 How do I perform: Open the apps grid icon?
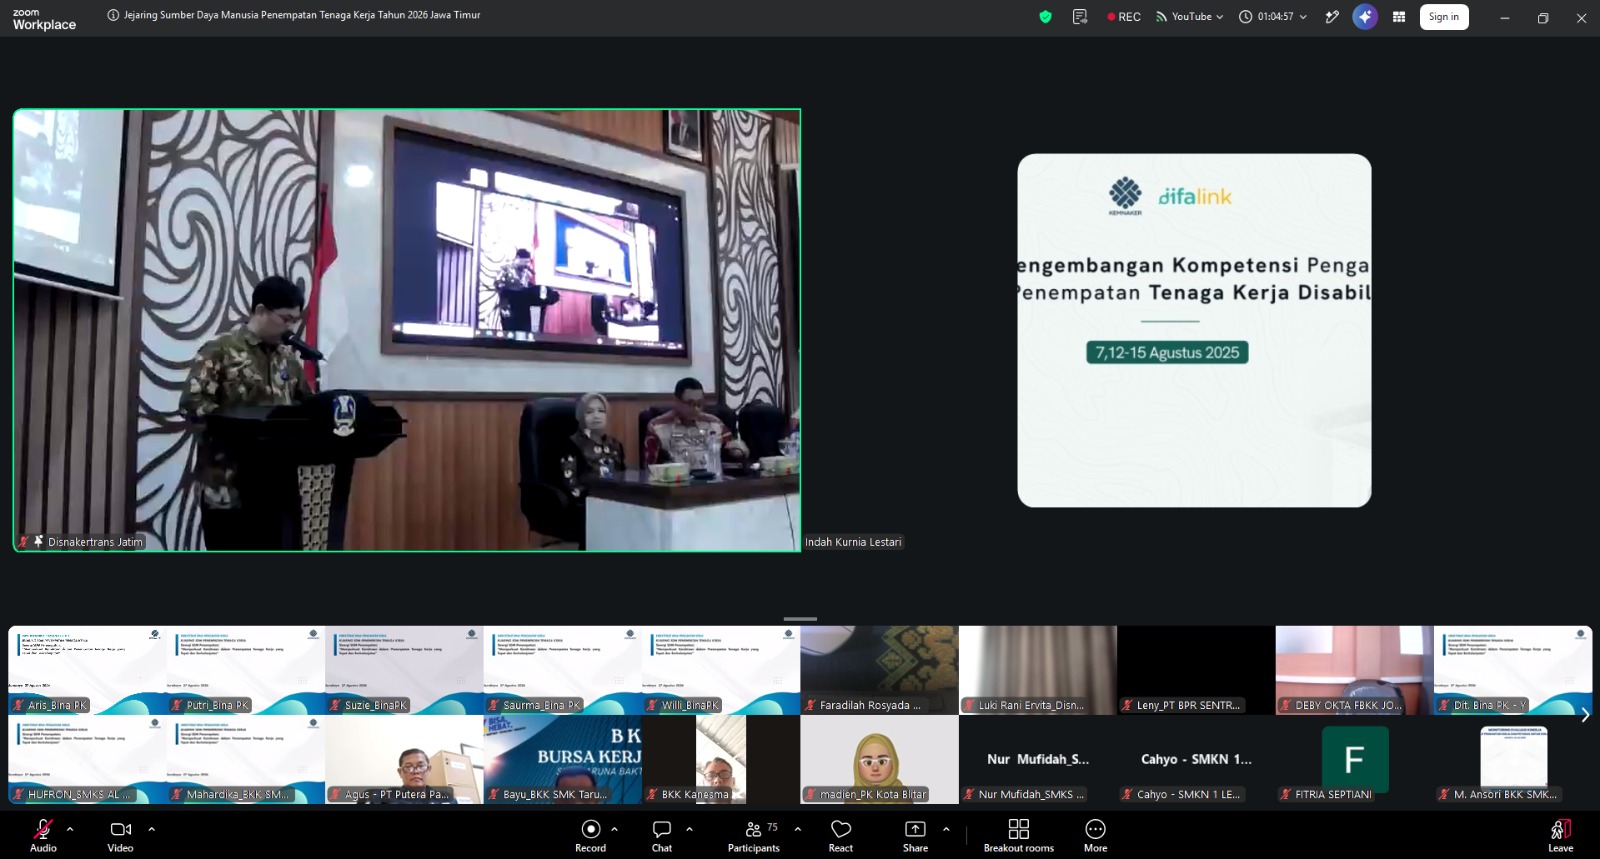click(x=1399, y=17)
